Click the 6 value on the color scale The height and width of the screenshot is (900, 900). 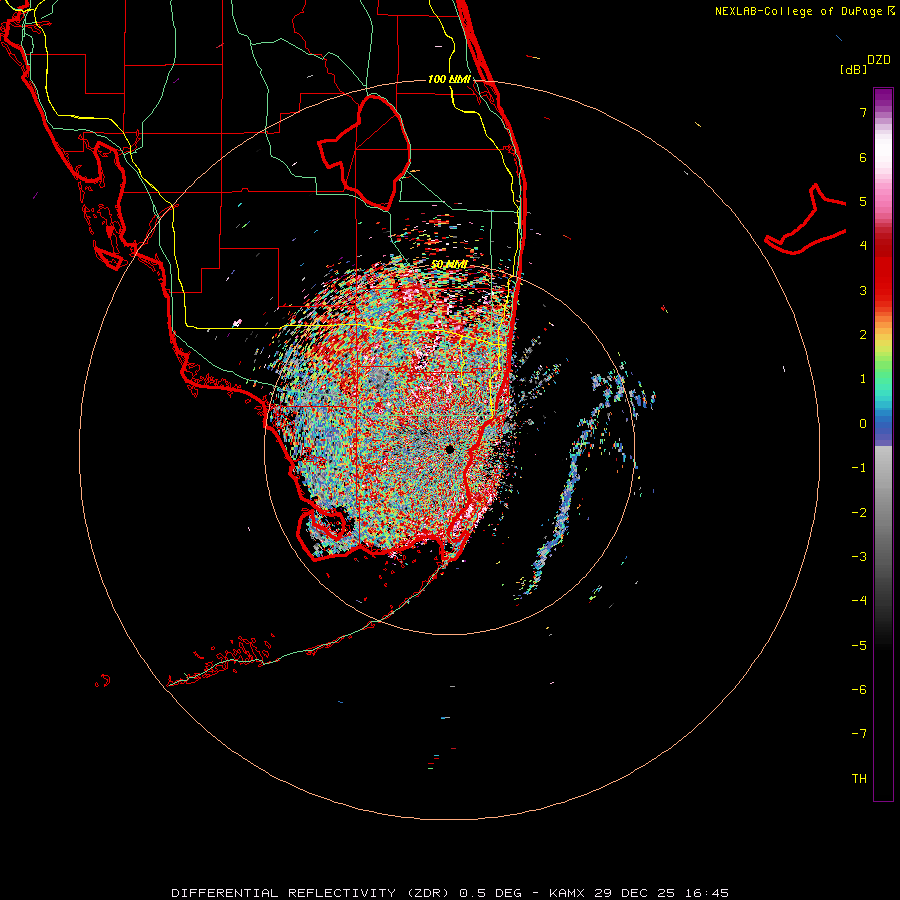tap(863, 157)
